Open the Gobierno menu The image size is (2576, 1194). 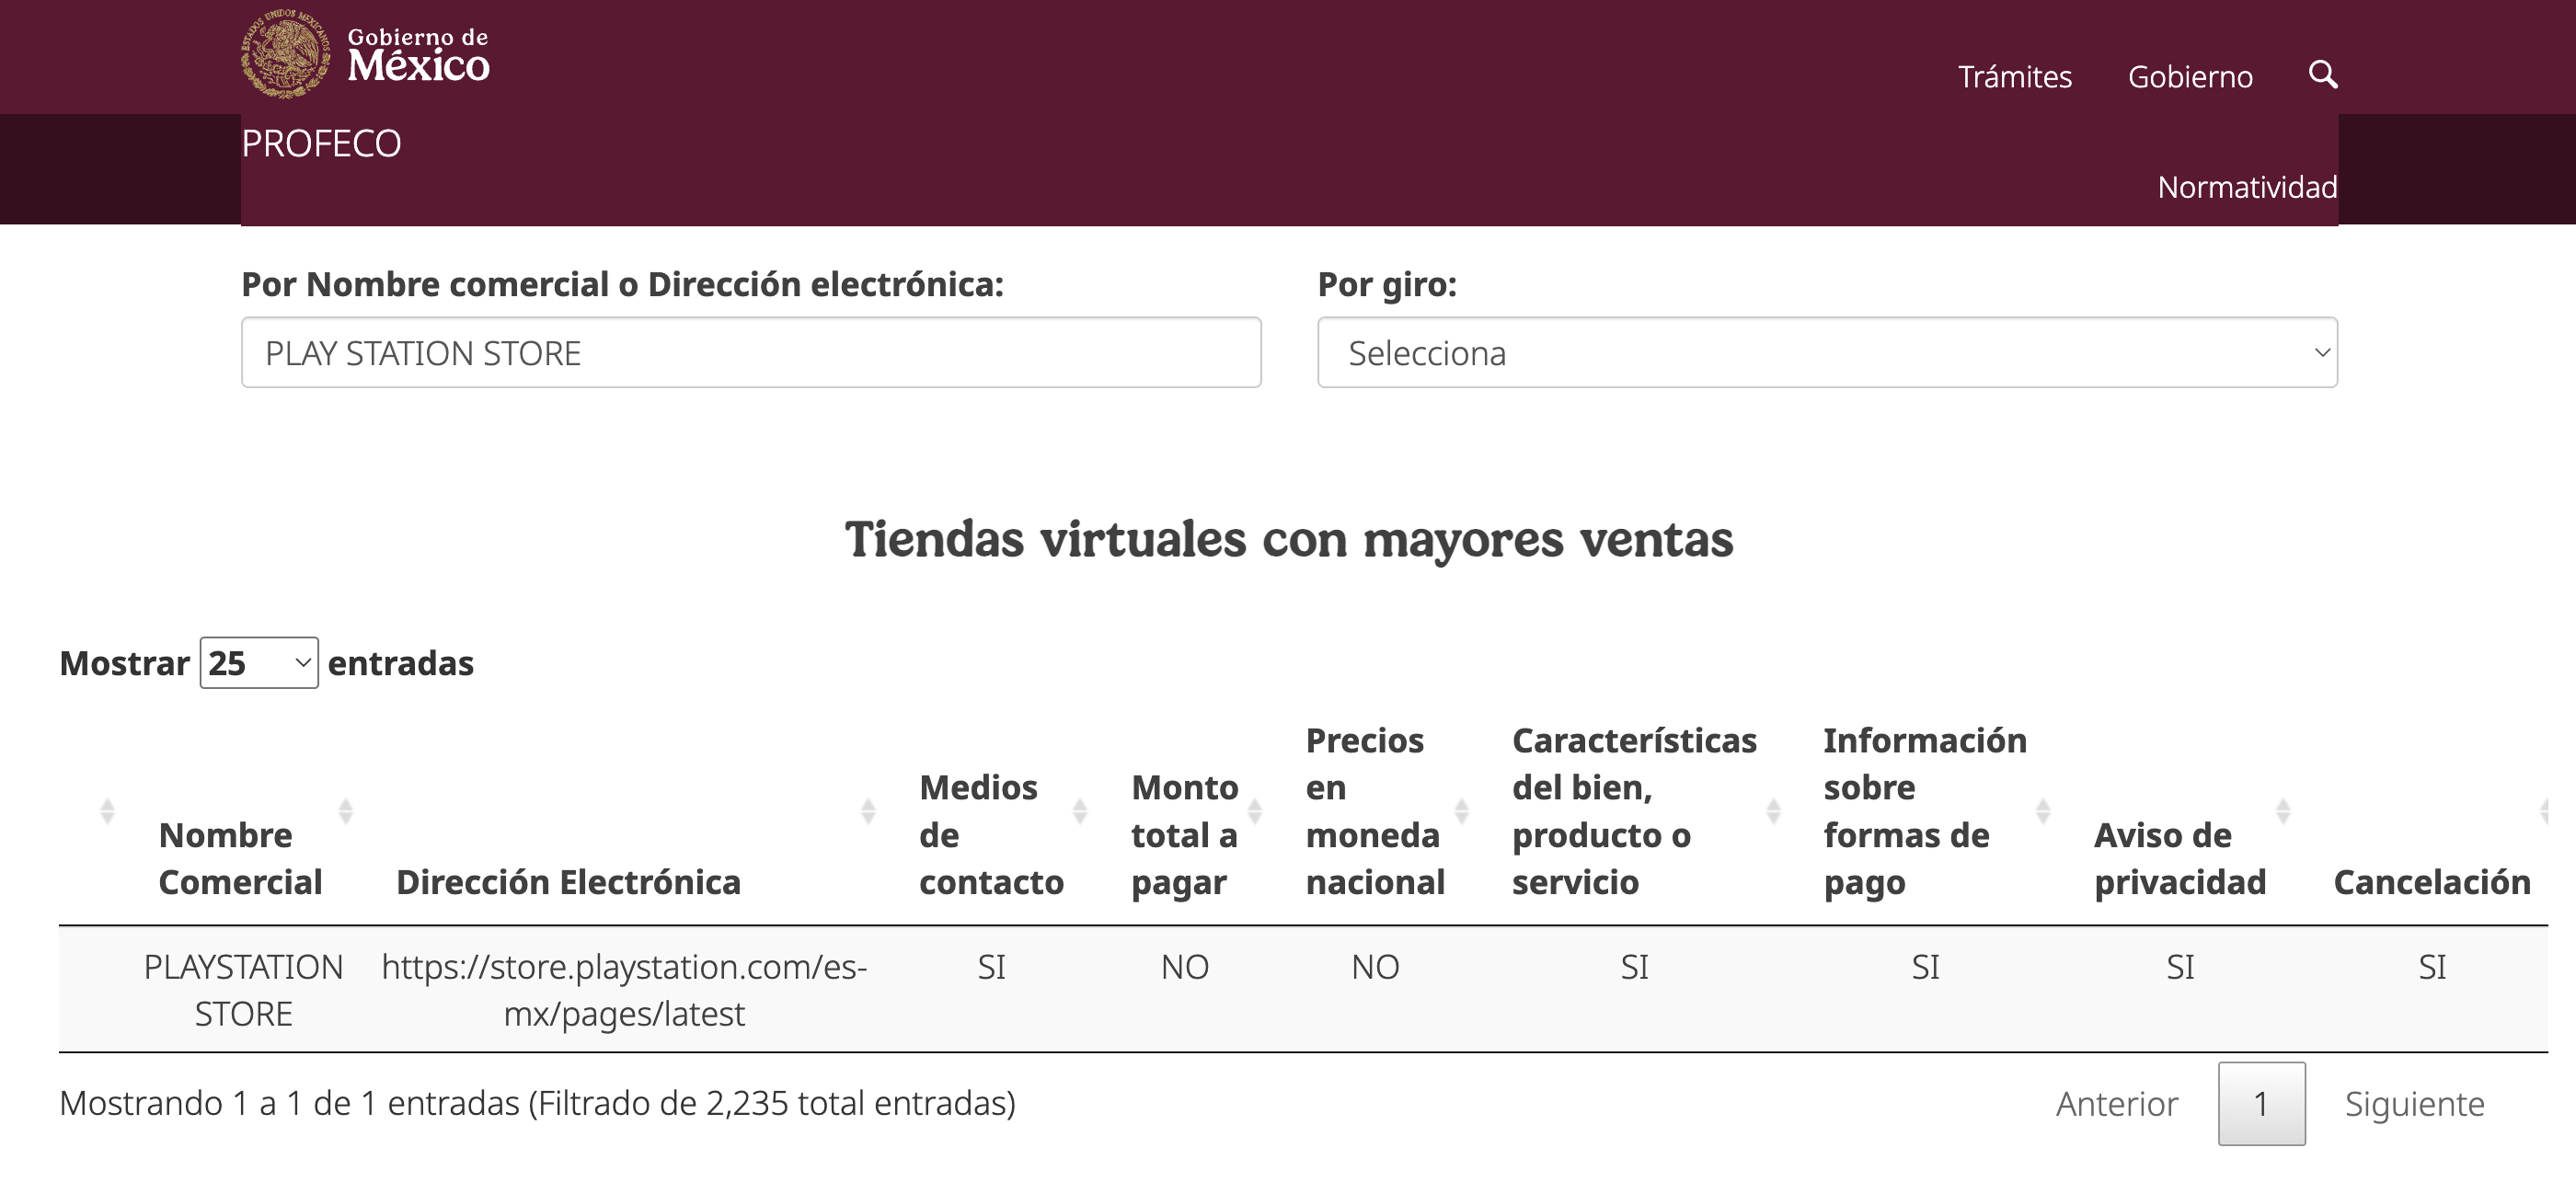[2190, 77]
